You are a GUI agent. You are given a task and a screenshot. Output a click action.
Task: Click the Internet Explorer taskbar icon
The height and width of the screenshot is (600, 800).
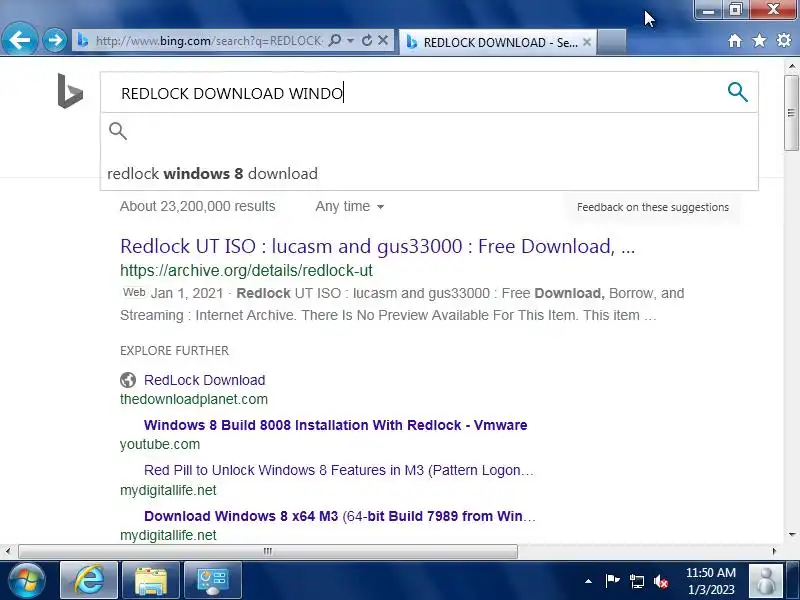pos(89,580)
